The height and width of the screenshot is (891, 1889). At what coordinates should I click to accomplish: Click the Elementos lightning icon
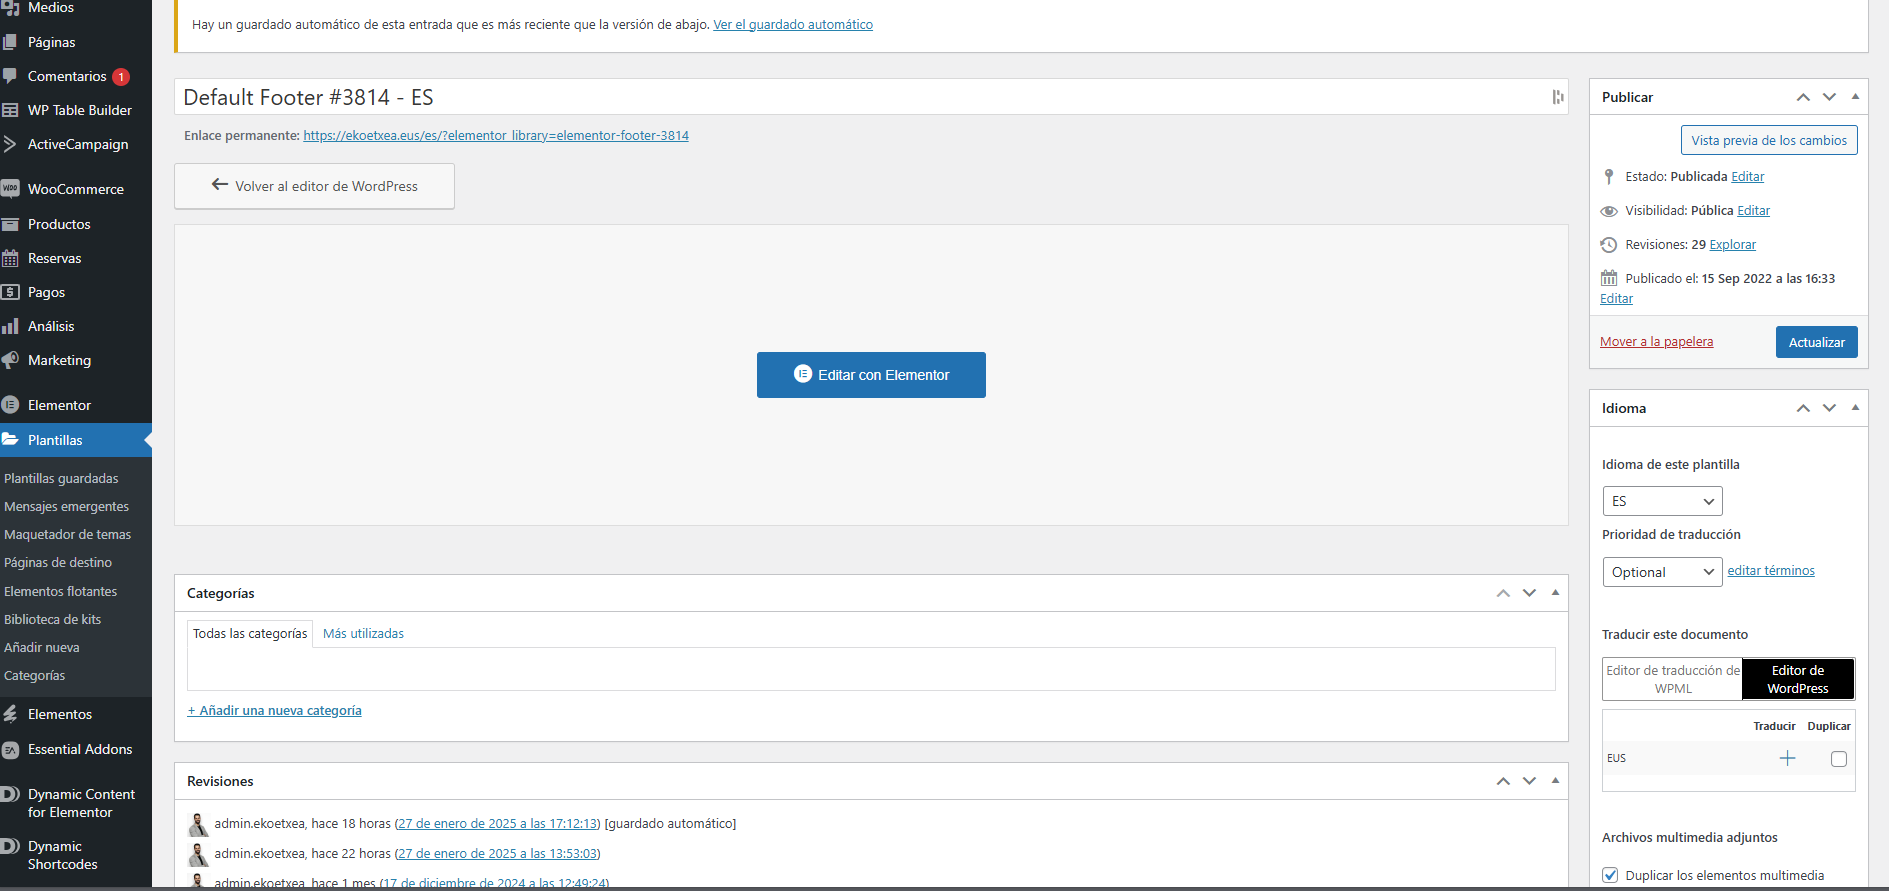(x=10, y=714)
